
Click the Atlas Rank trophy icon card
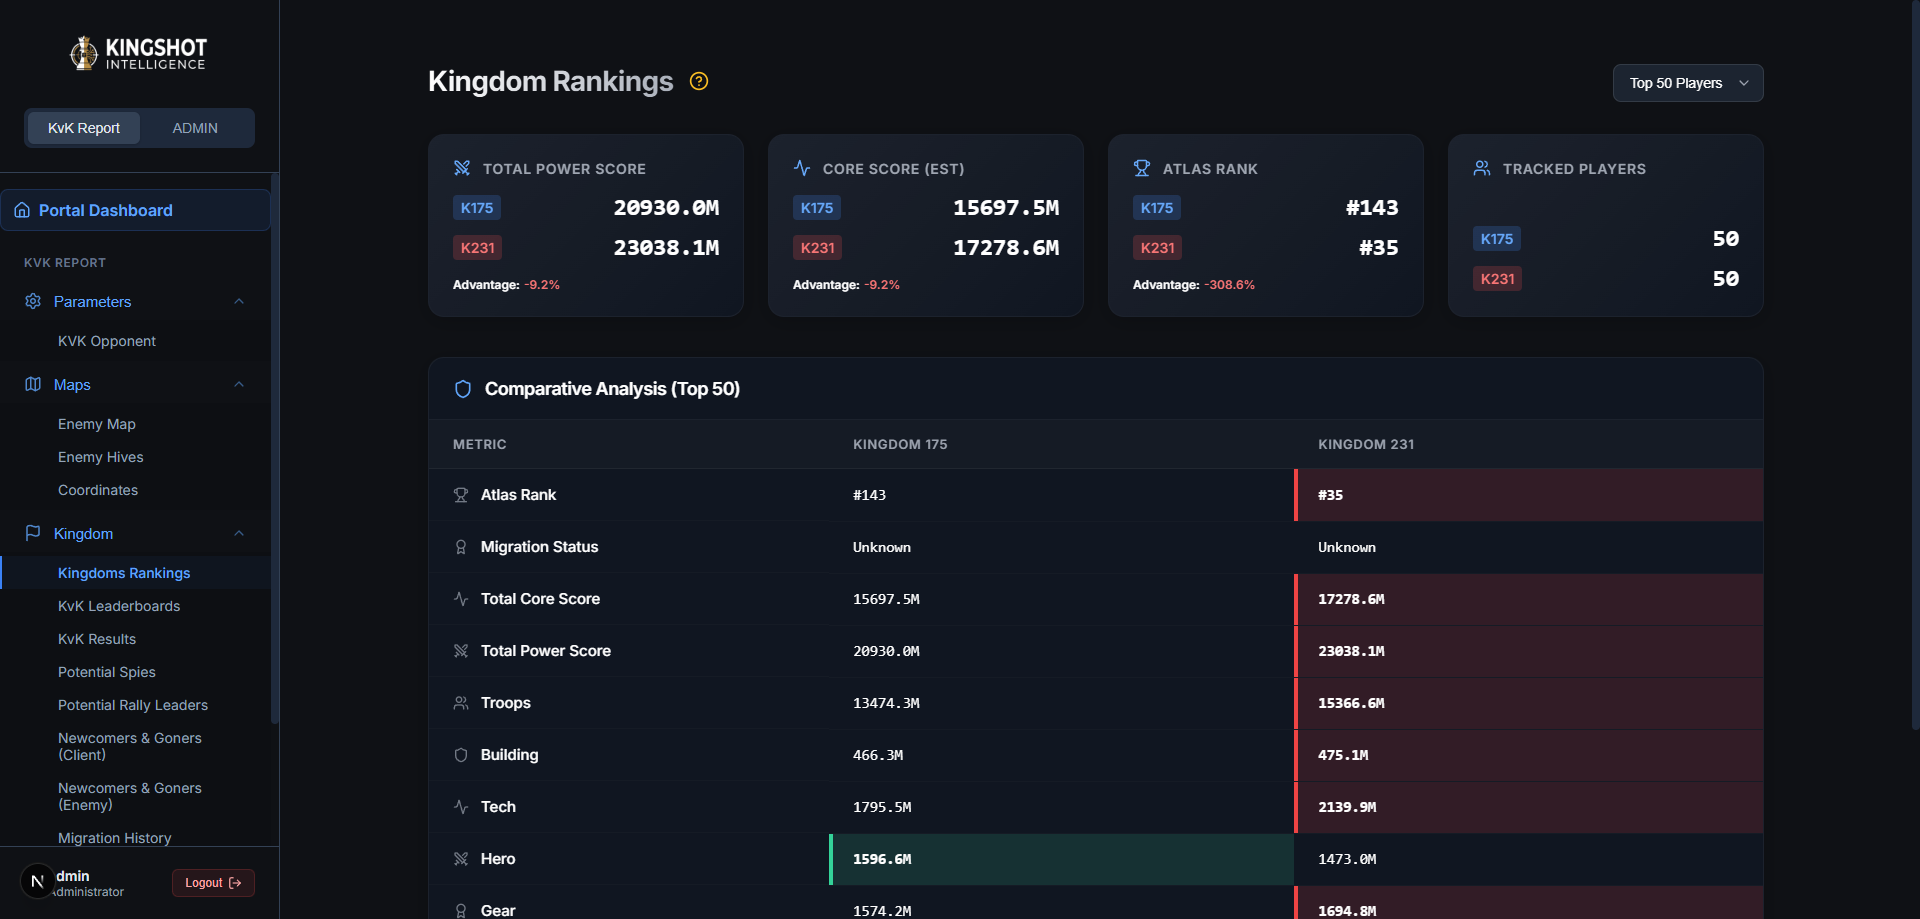(1142, 168)
